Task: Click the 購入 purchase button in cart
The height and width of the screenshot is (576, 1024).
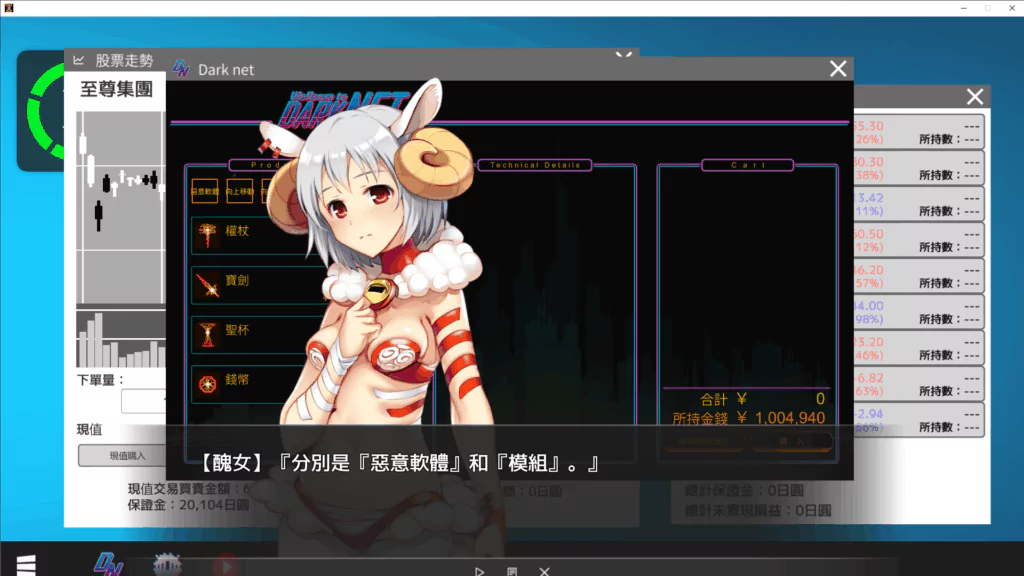Action: (x=793, y=441)
